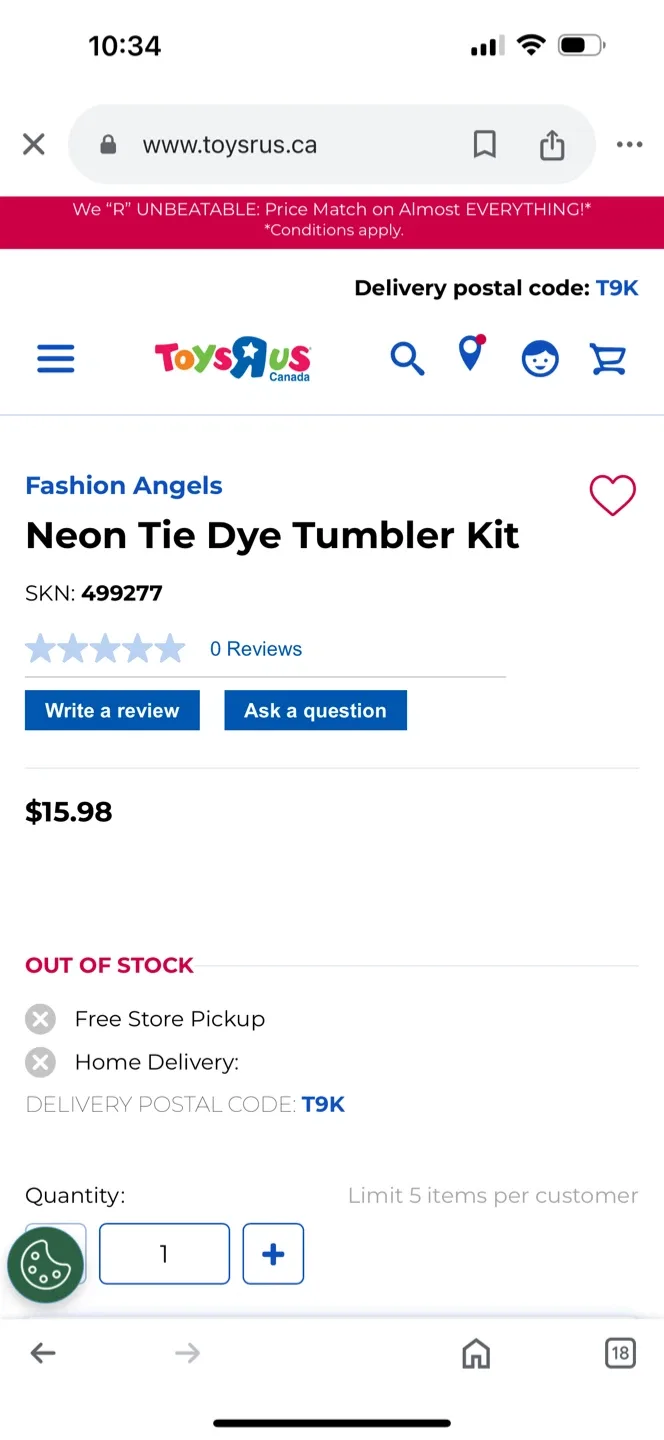This screenshot has height=1440, width=664.
Task: Open cookie preferences button
Action: (45, 1264)
